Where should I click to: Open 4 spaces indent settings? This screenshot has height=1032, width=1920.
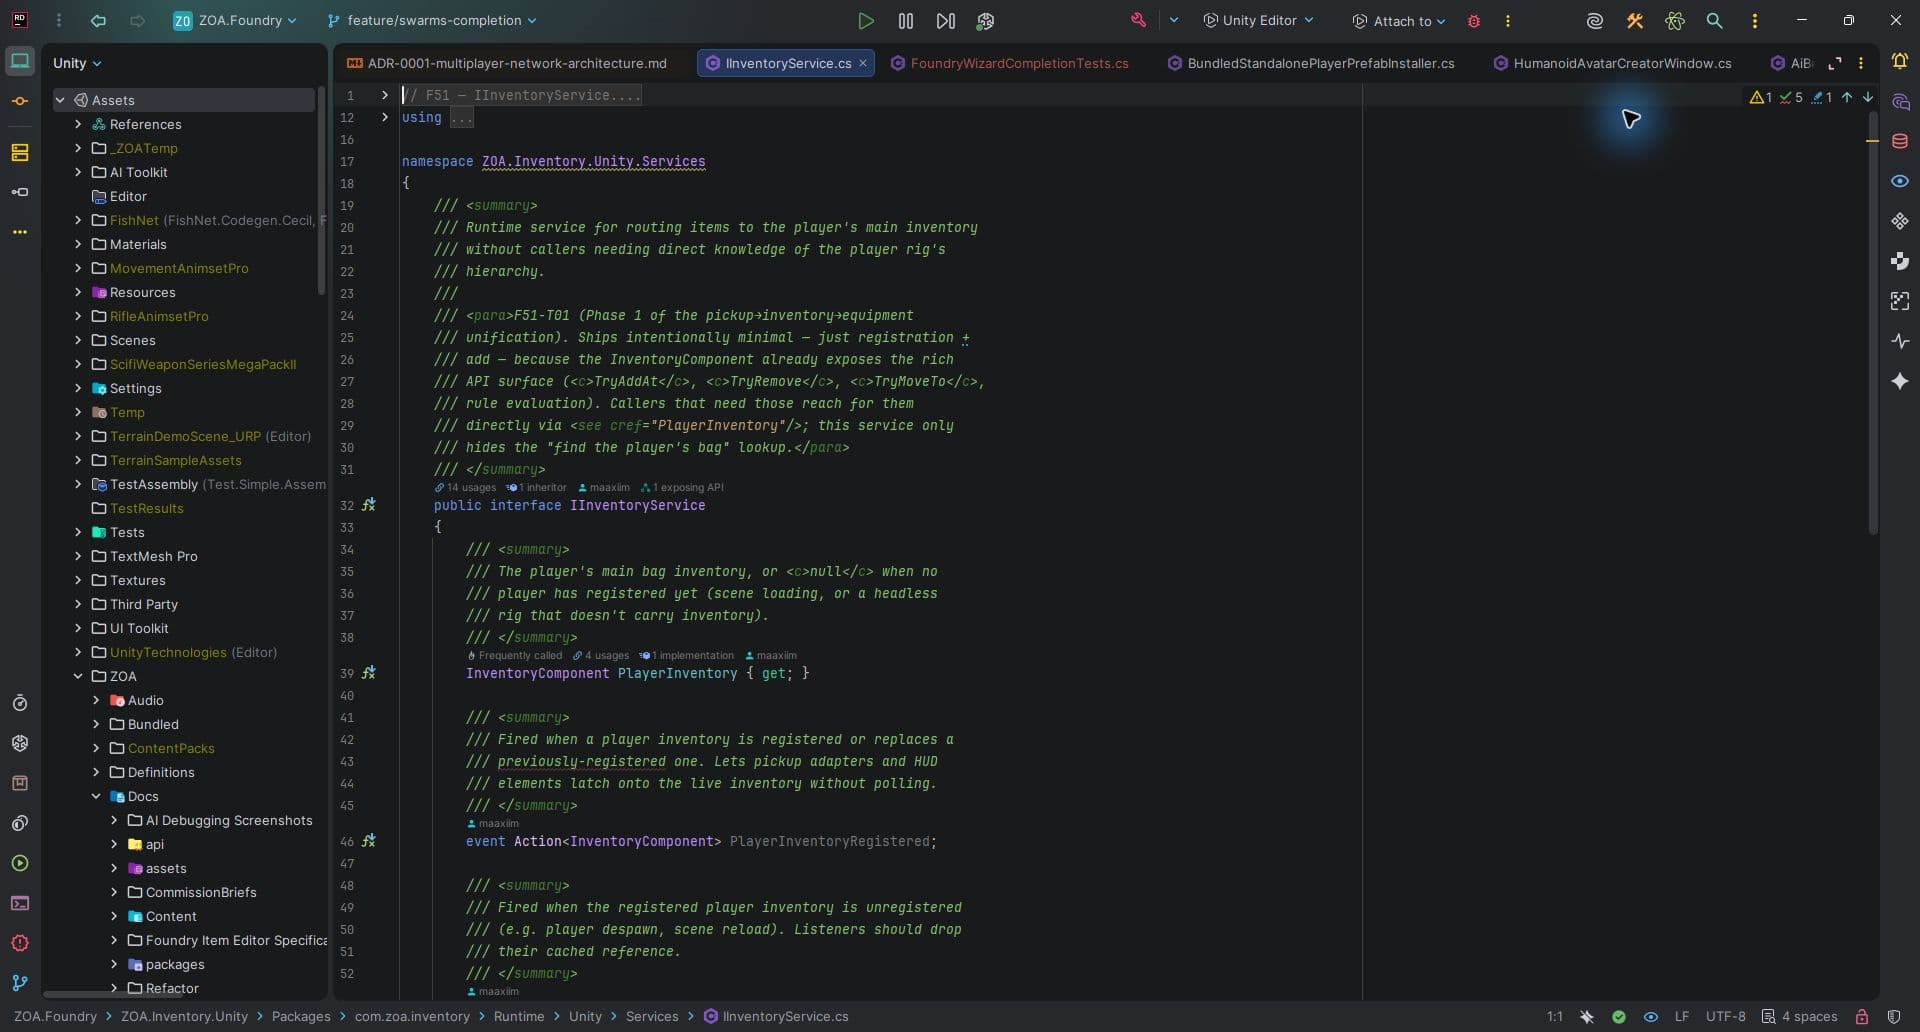click(1800, 1016)
